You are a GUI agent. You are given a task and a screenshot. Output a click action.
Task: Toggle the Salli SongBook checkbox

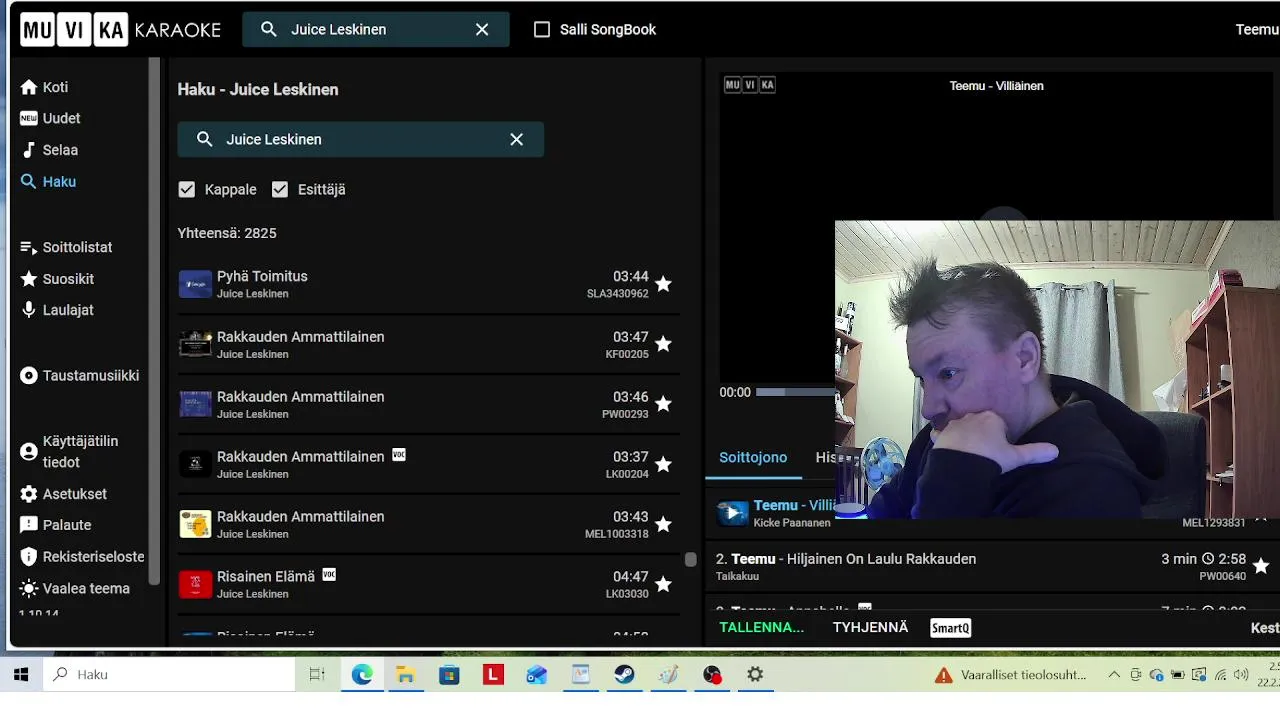point(542,29)
